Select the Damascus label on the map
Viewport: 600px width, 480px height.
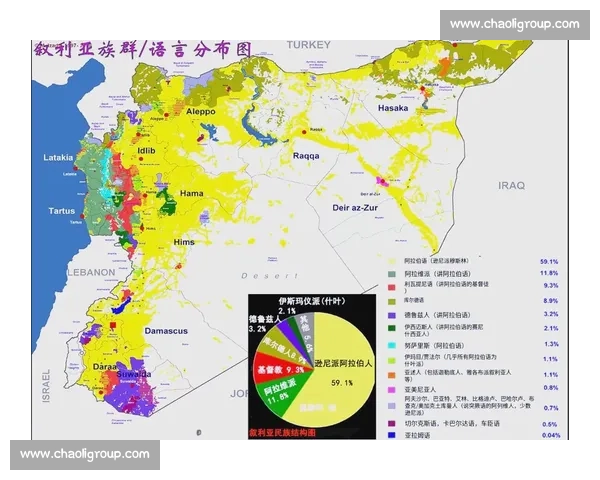point(165,330)
